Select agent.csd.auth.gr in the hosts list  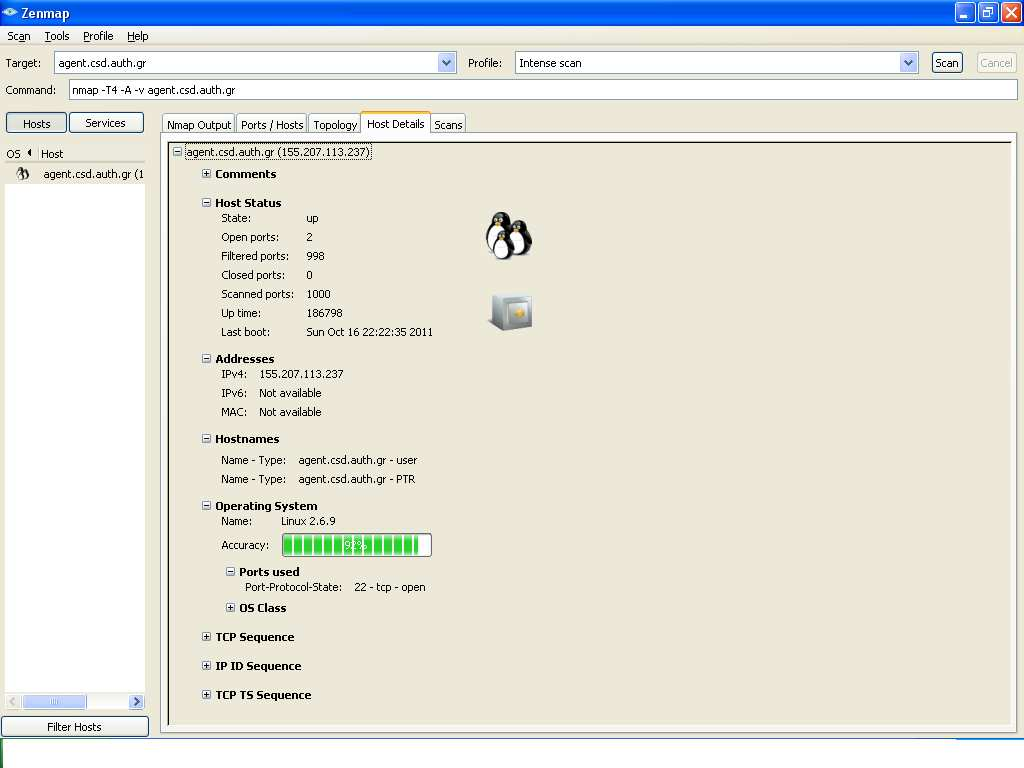(93, 174)
